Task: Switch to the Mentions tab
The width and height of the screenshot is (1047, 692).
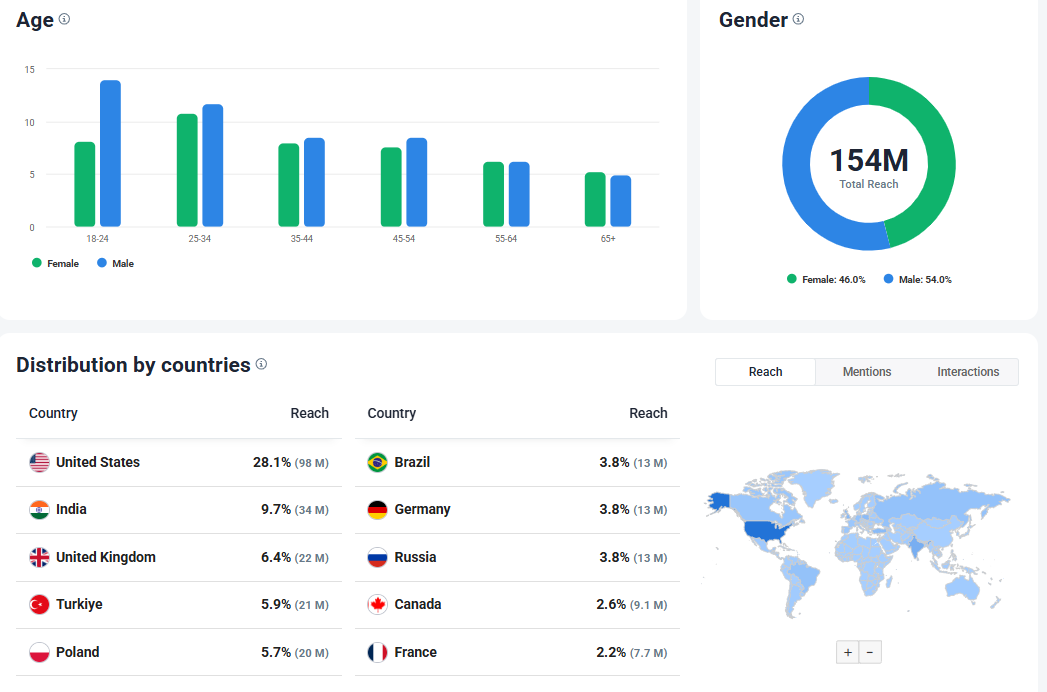Action: coord(866,371)
